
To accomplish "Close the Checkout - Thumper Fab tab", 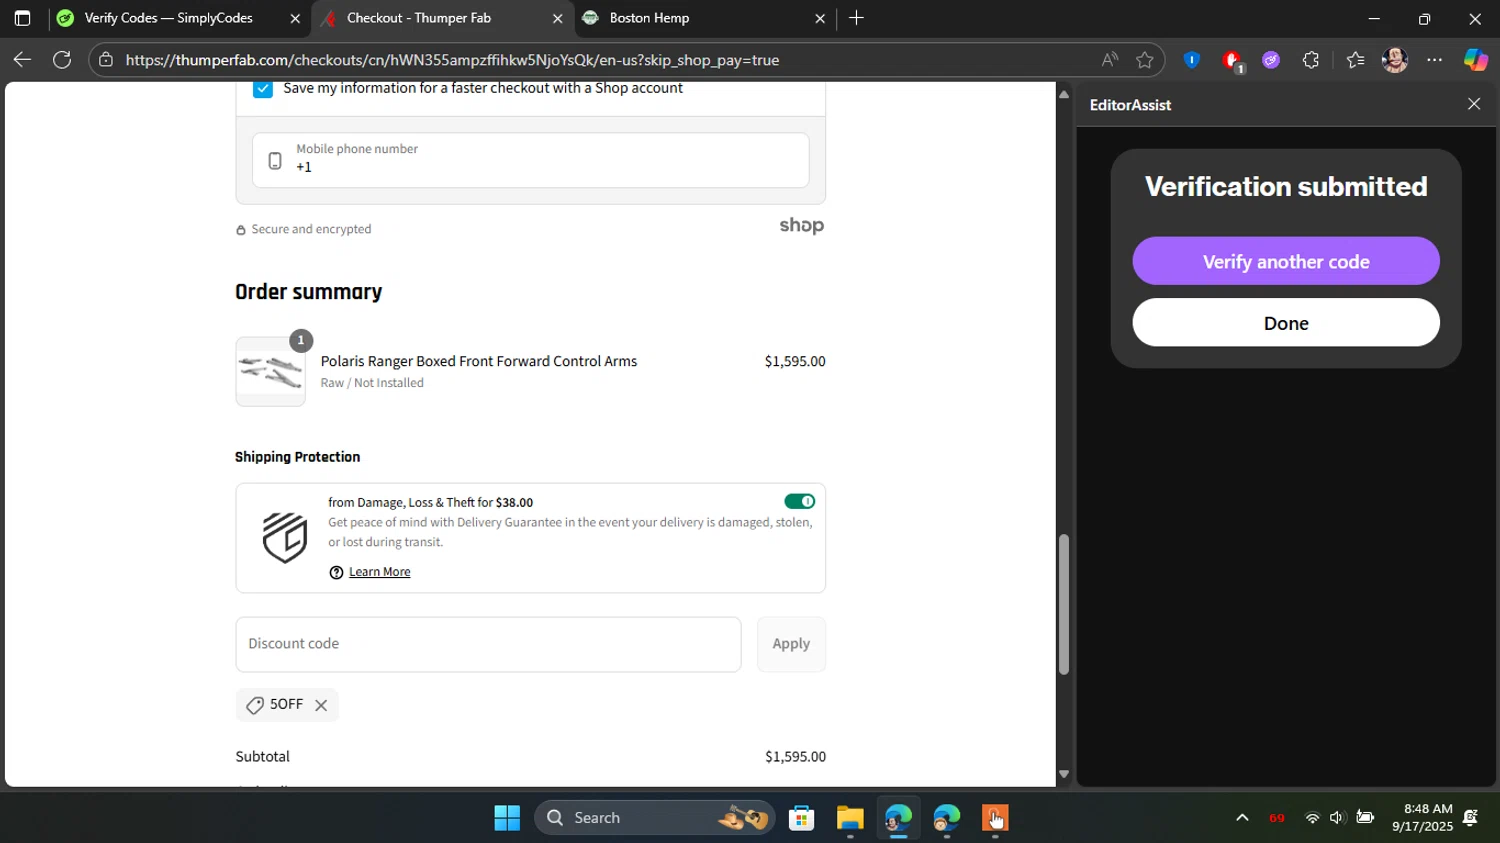I will tap(558, 18).
